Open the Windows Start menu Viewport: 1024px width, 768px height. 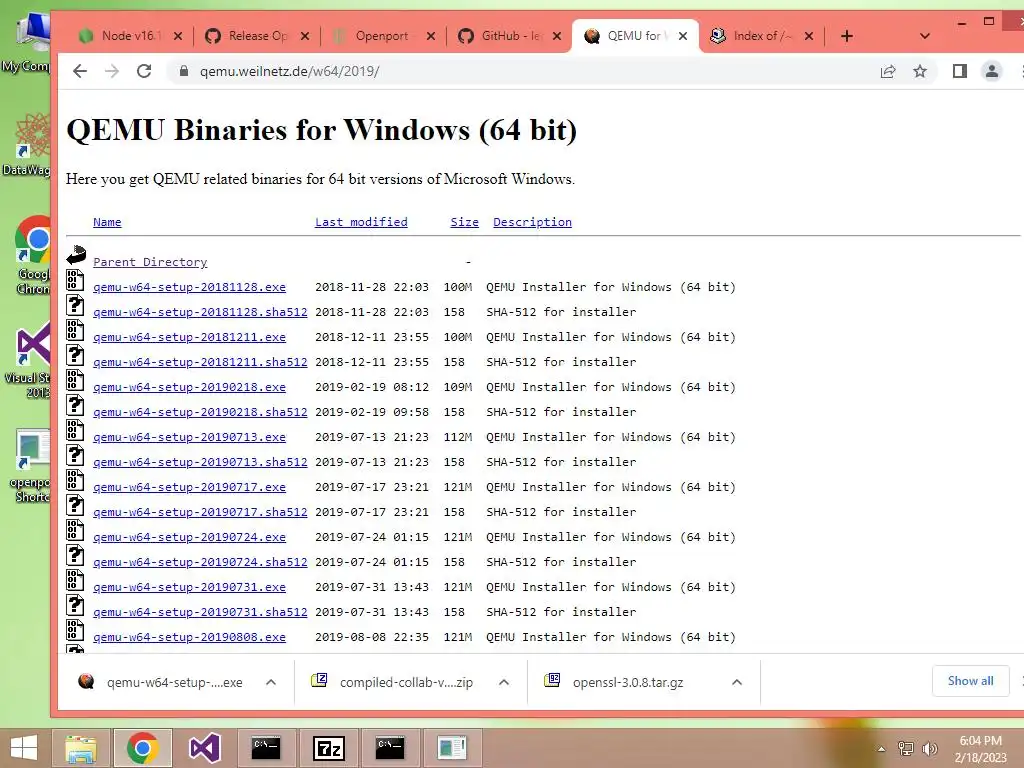coord(24,748)
